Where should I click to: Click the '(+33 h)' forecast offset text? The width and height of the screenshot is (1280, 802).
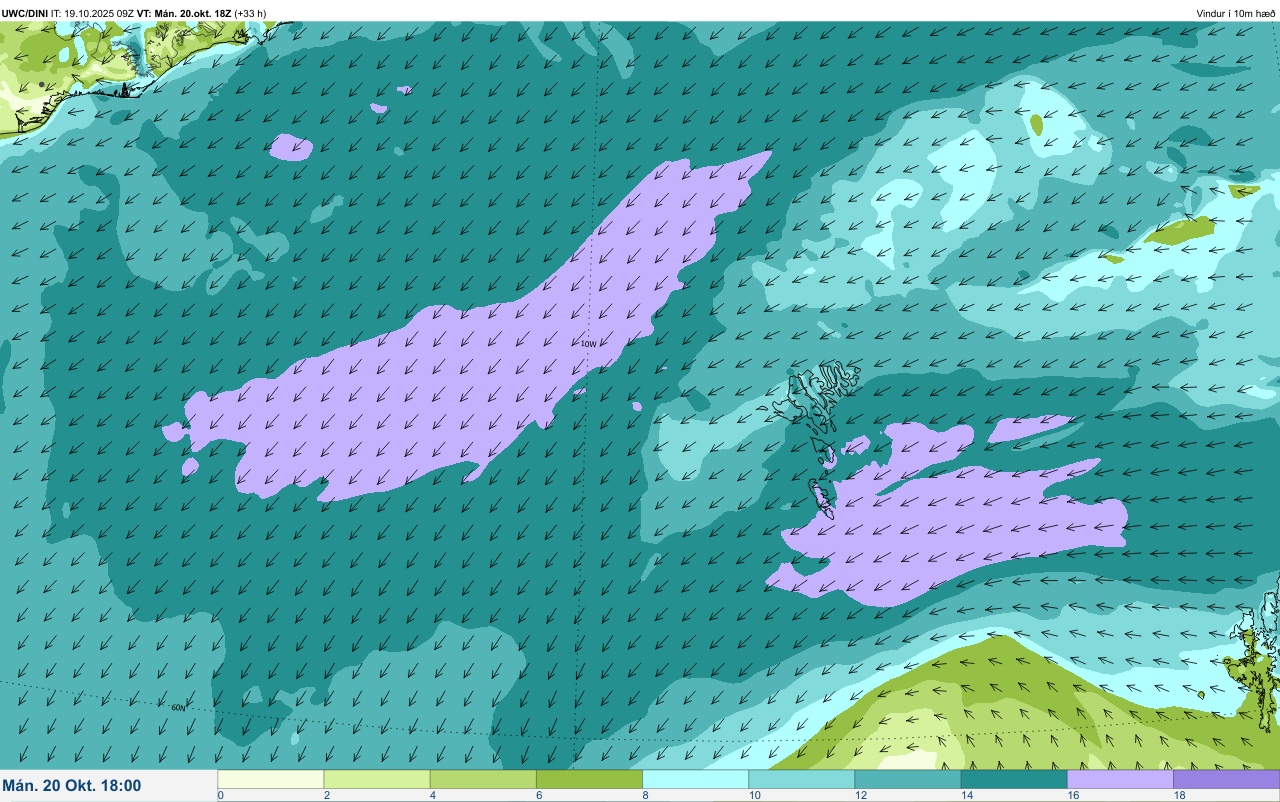[250, 13]
